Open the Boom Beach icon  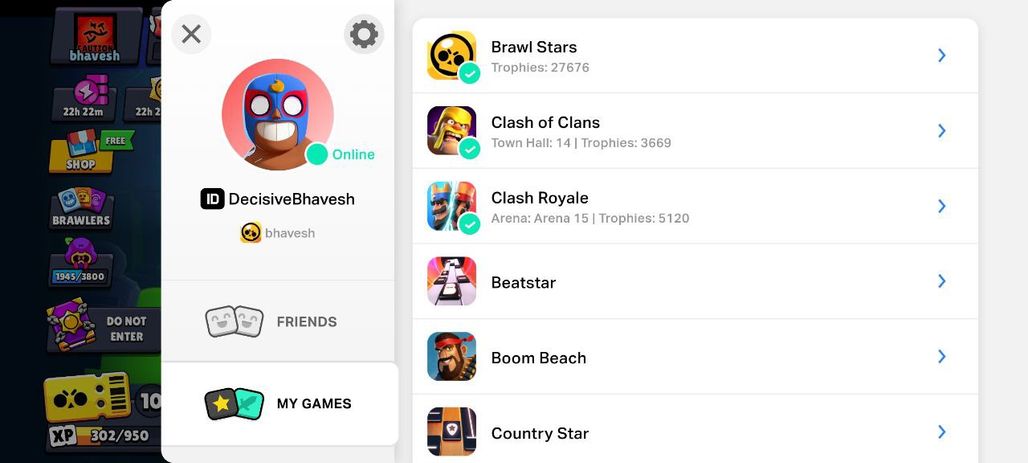click(x=452, y=356)
